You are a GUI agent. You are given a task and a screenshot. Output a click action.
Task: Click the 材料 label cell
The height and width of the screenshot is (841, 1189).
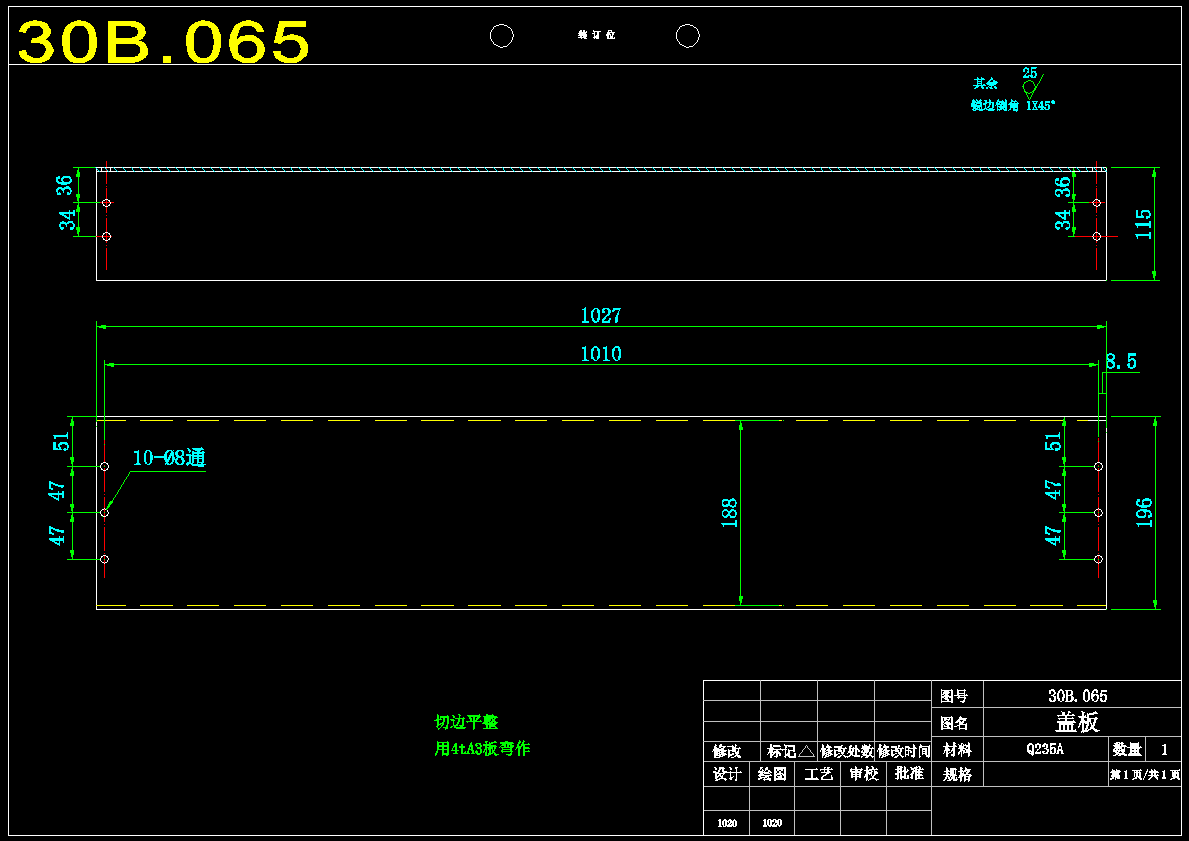[956, 750]
